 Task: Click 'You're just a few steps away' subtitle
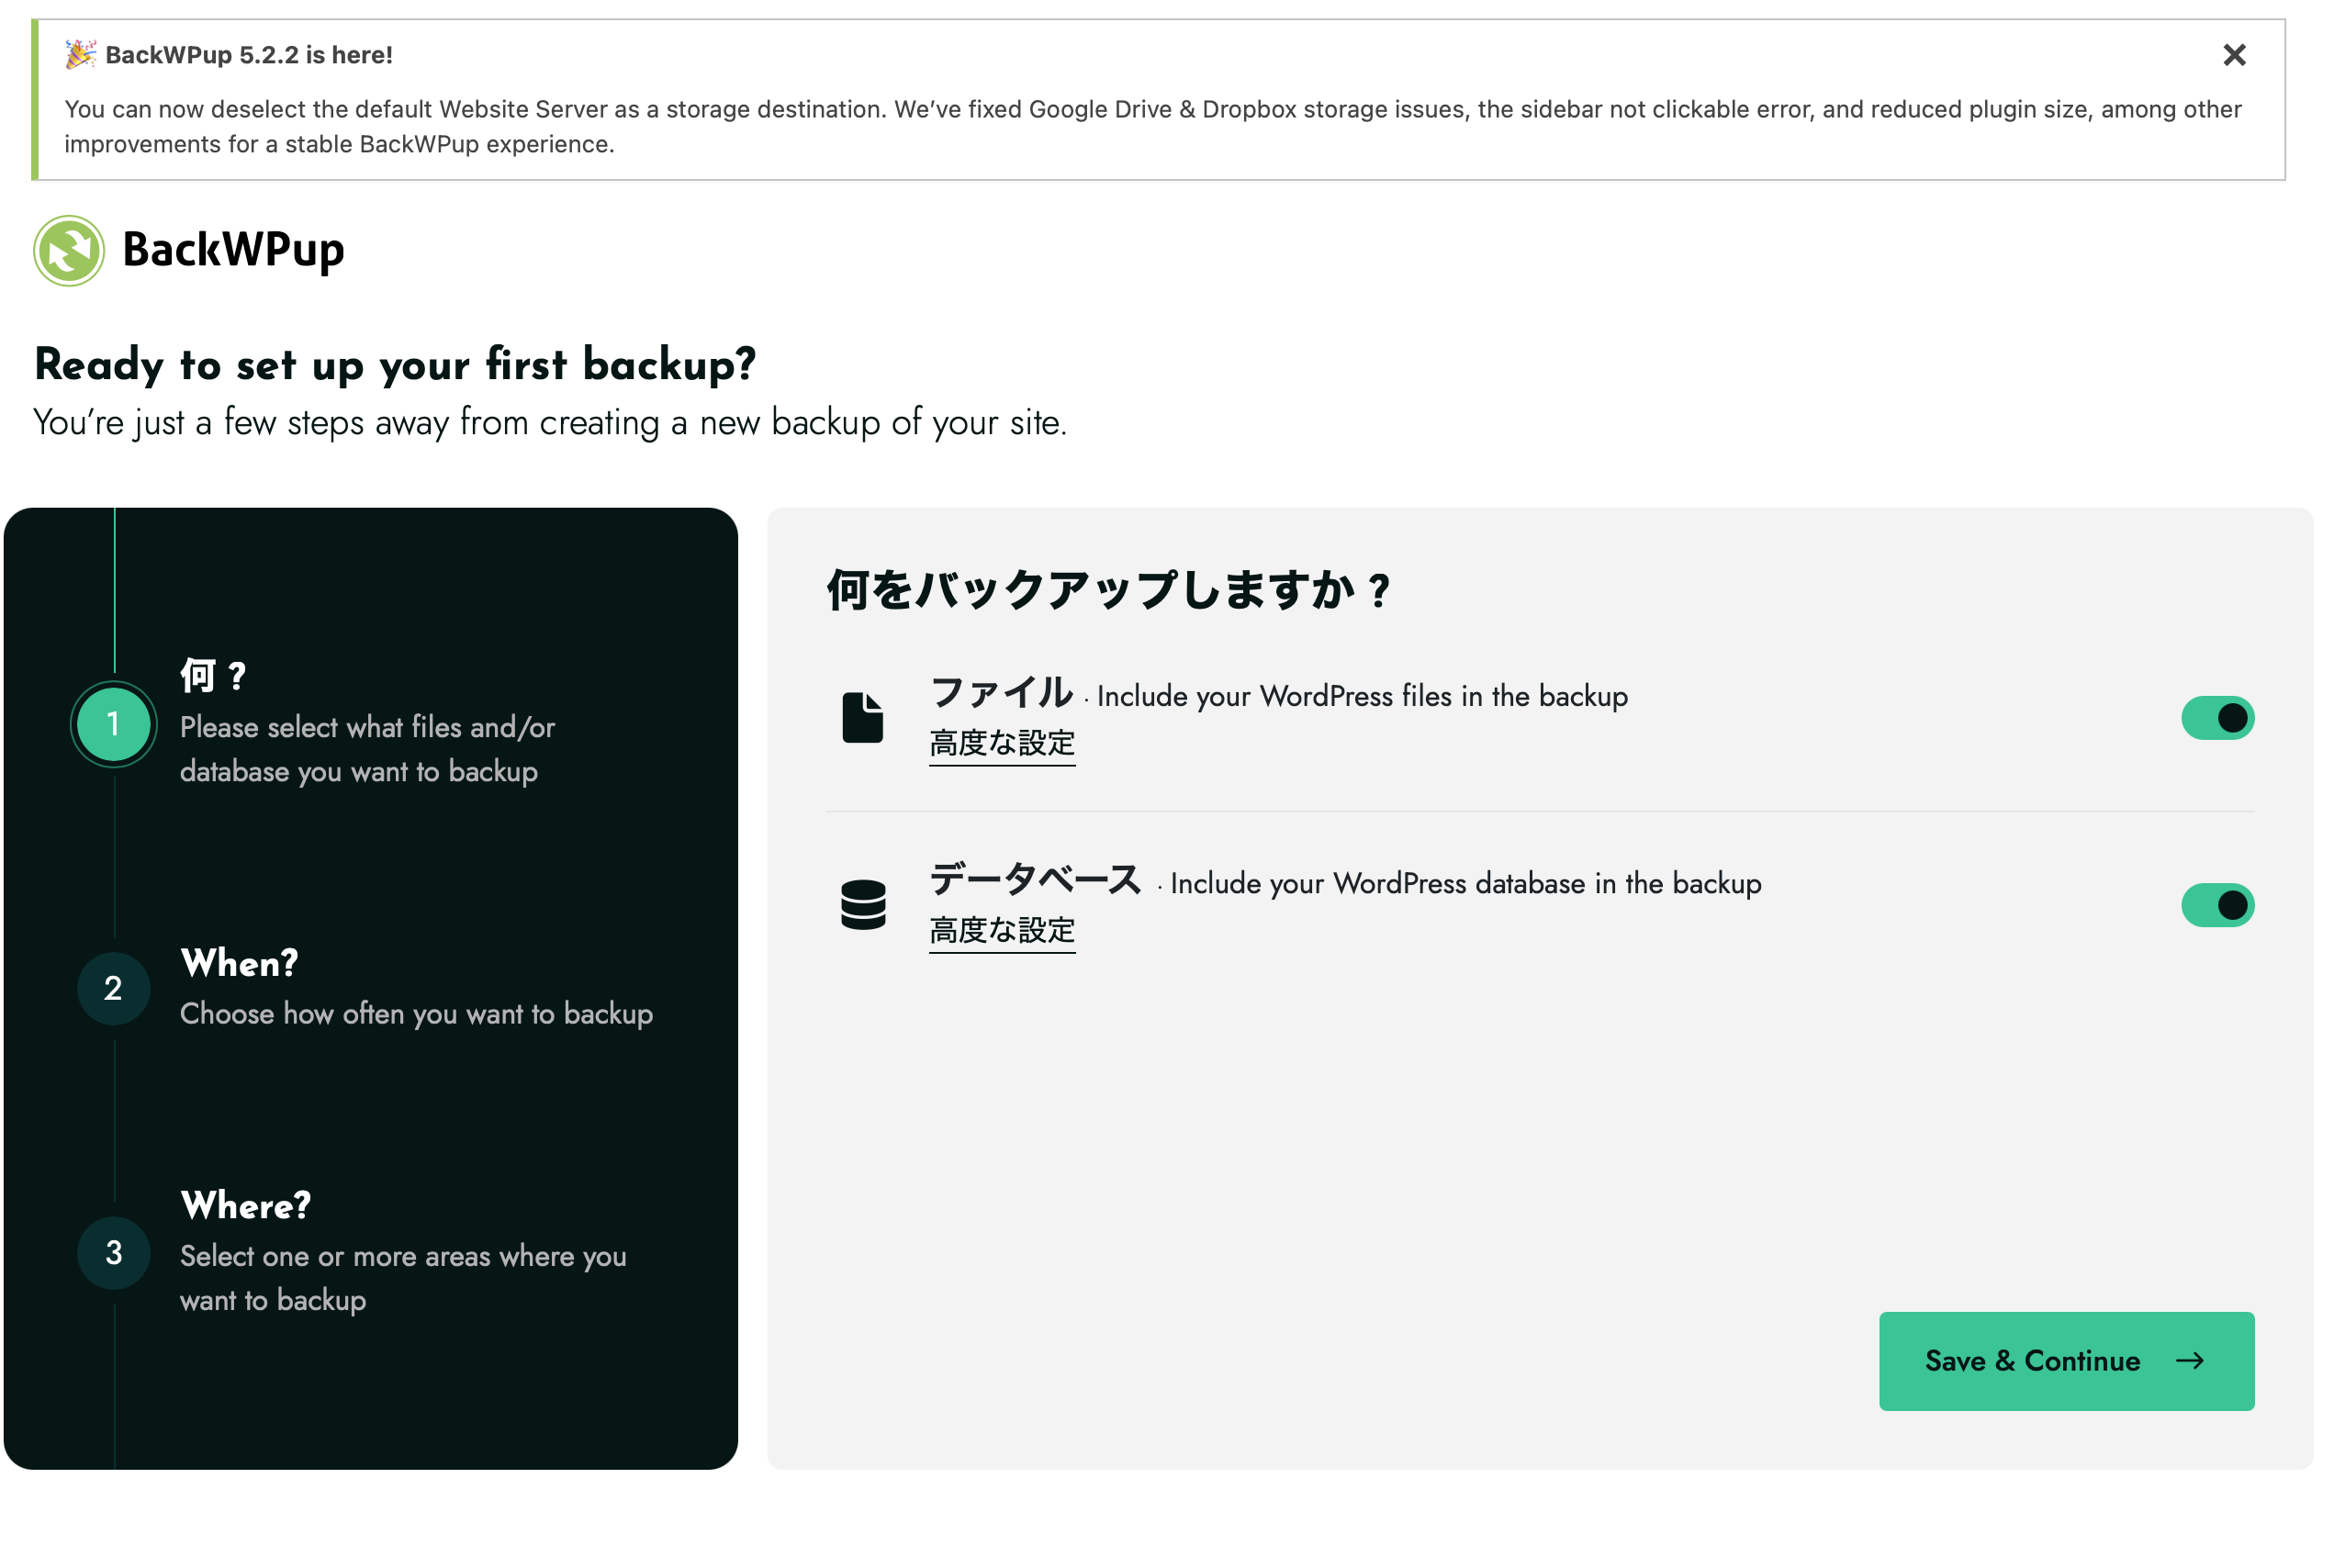click(550, 422)
